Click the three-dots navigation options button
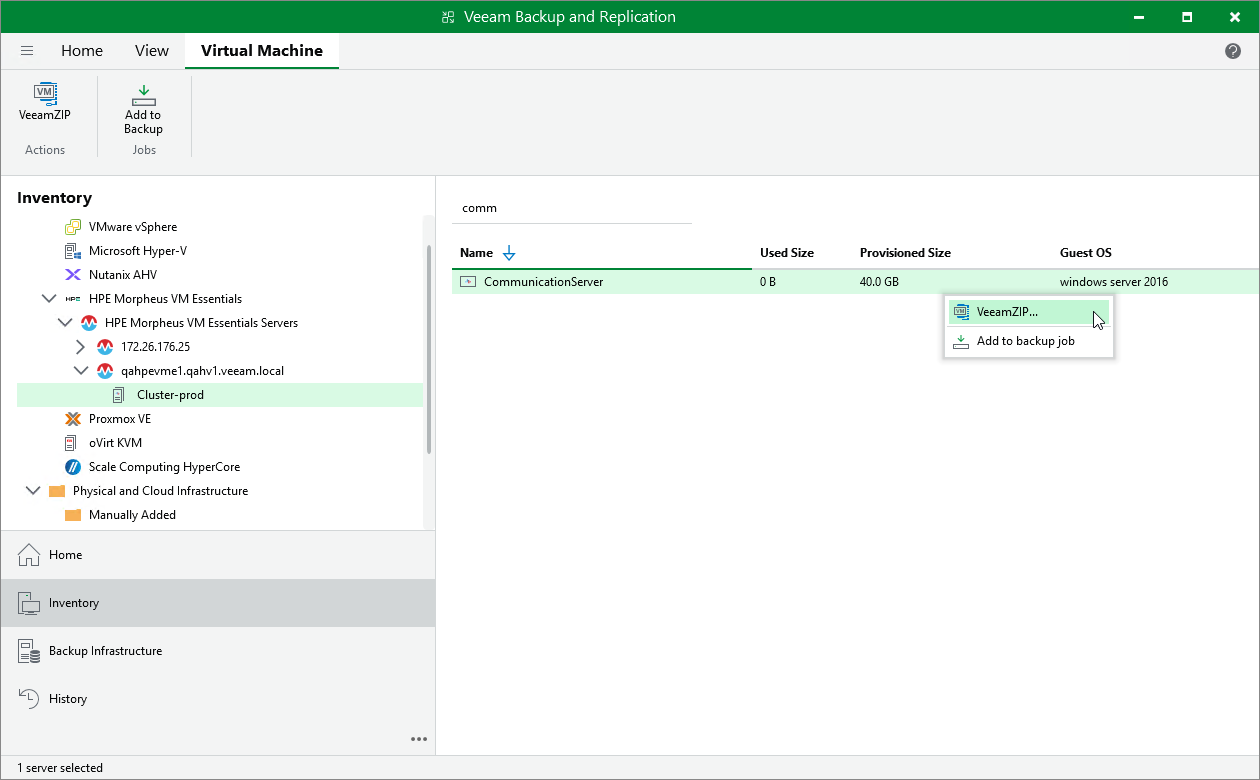Screen dimensions: 1260x780 pyautogui.click(x=419, y=739)
